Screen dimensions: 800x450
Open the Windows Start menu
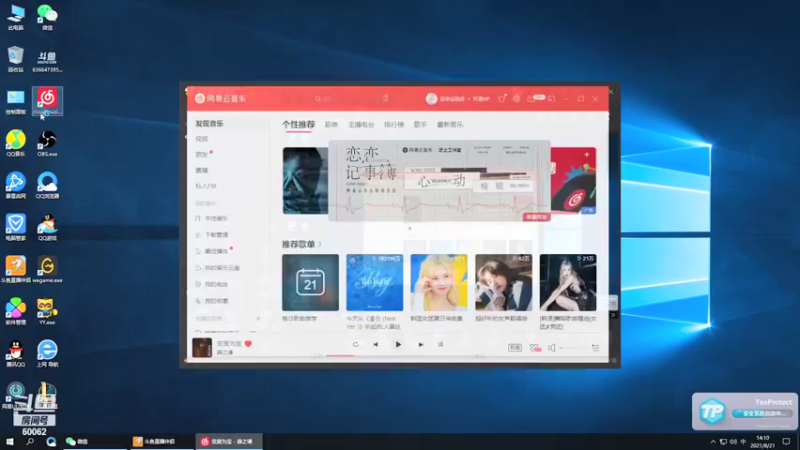coord(10,441)
